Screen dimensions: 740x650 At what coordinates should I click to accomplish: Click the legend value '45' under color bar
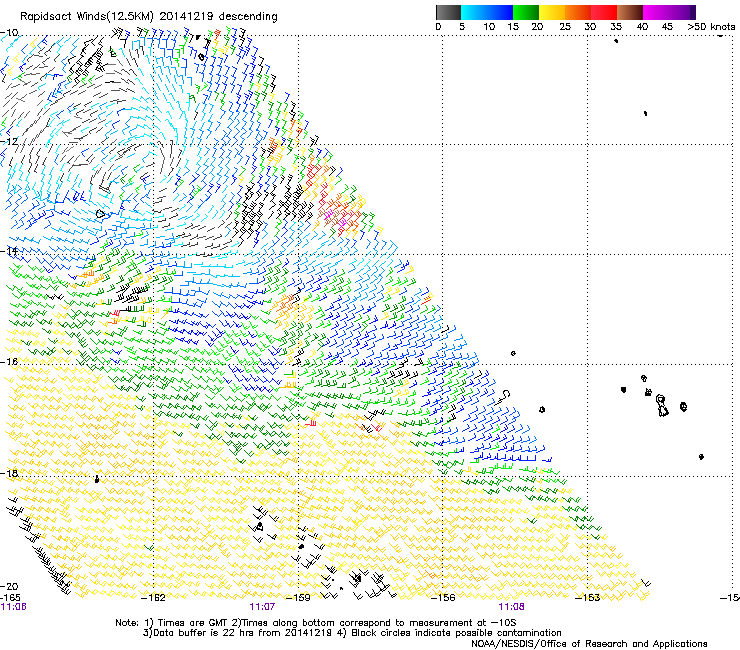[667, 27]
